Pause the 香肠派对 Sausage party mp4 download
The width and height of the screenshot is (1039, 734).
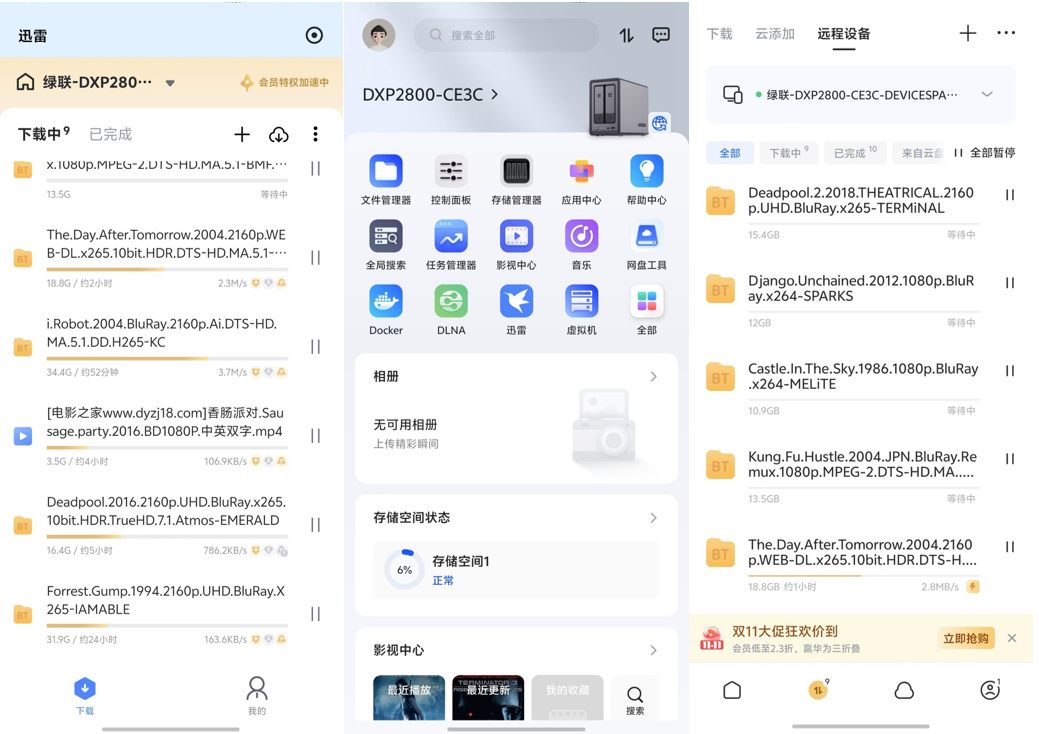point(315,436)
